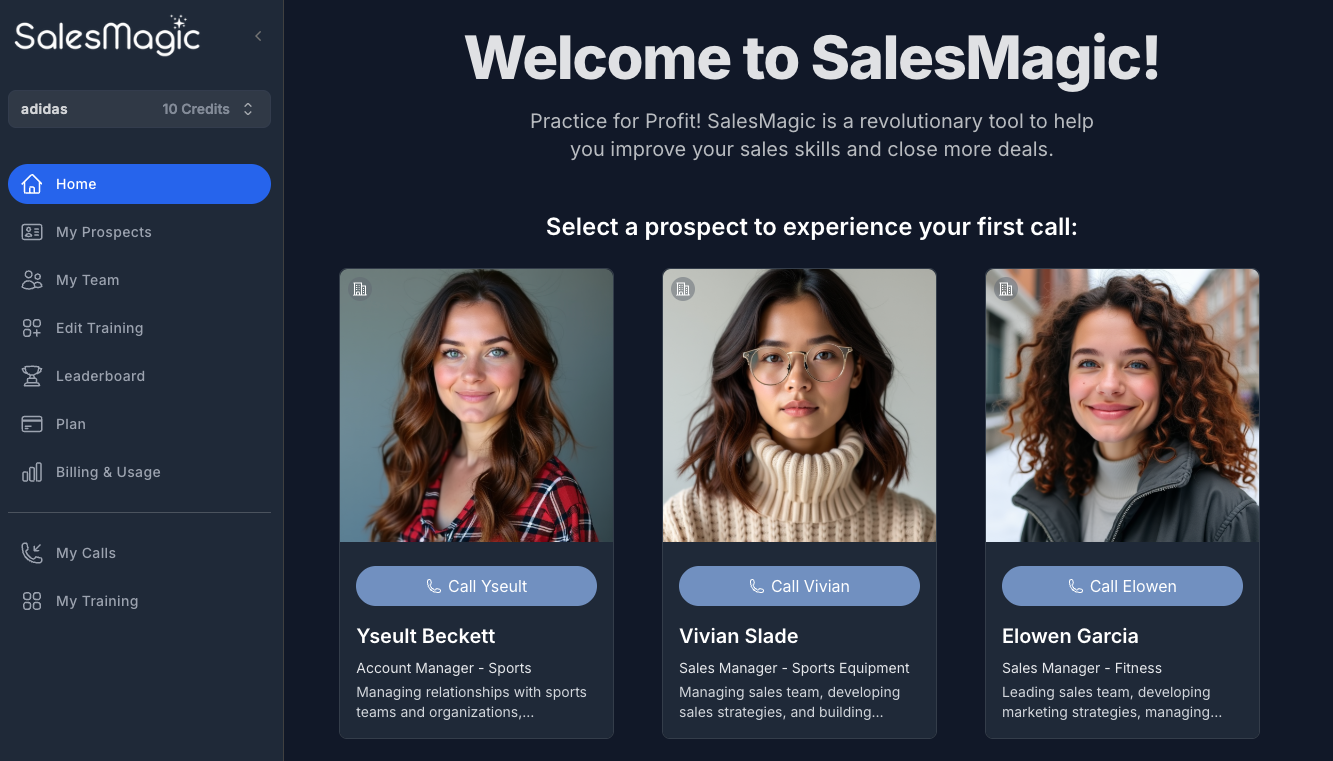Viewport: 1333px width, 761px height.
Task: Click the My Team people icon
Action: click(32, 280)
